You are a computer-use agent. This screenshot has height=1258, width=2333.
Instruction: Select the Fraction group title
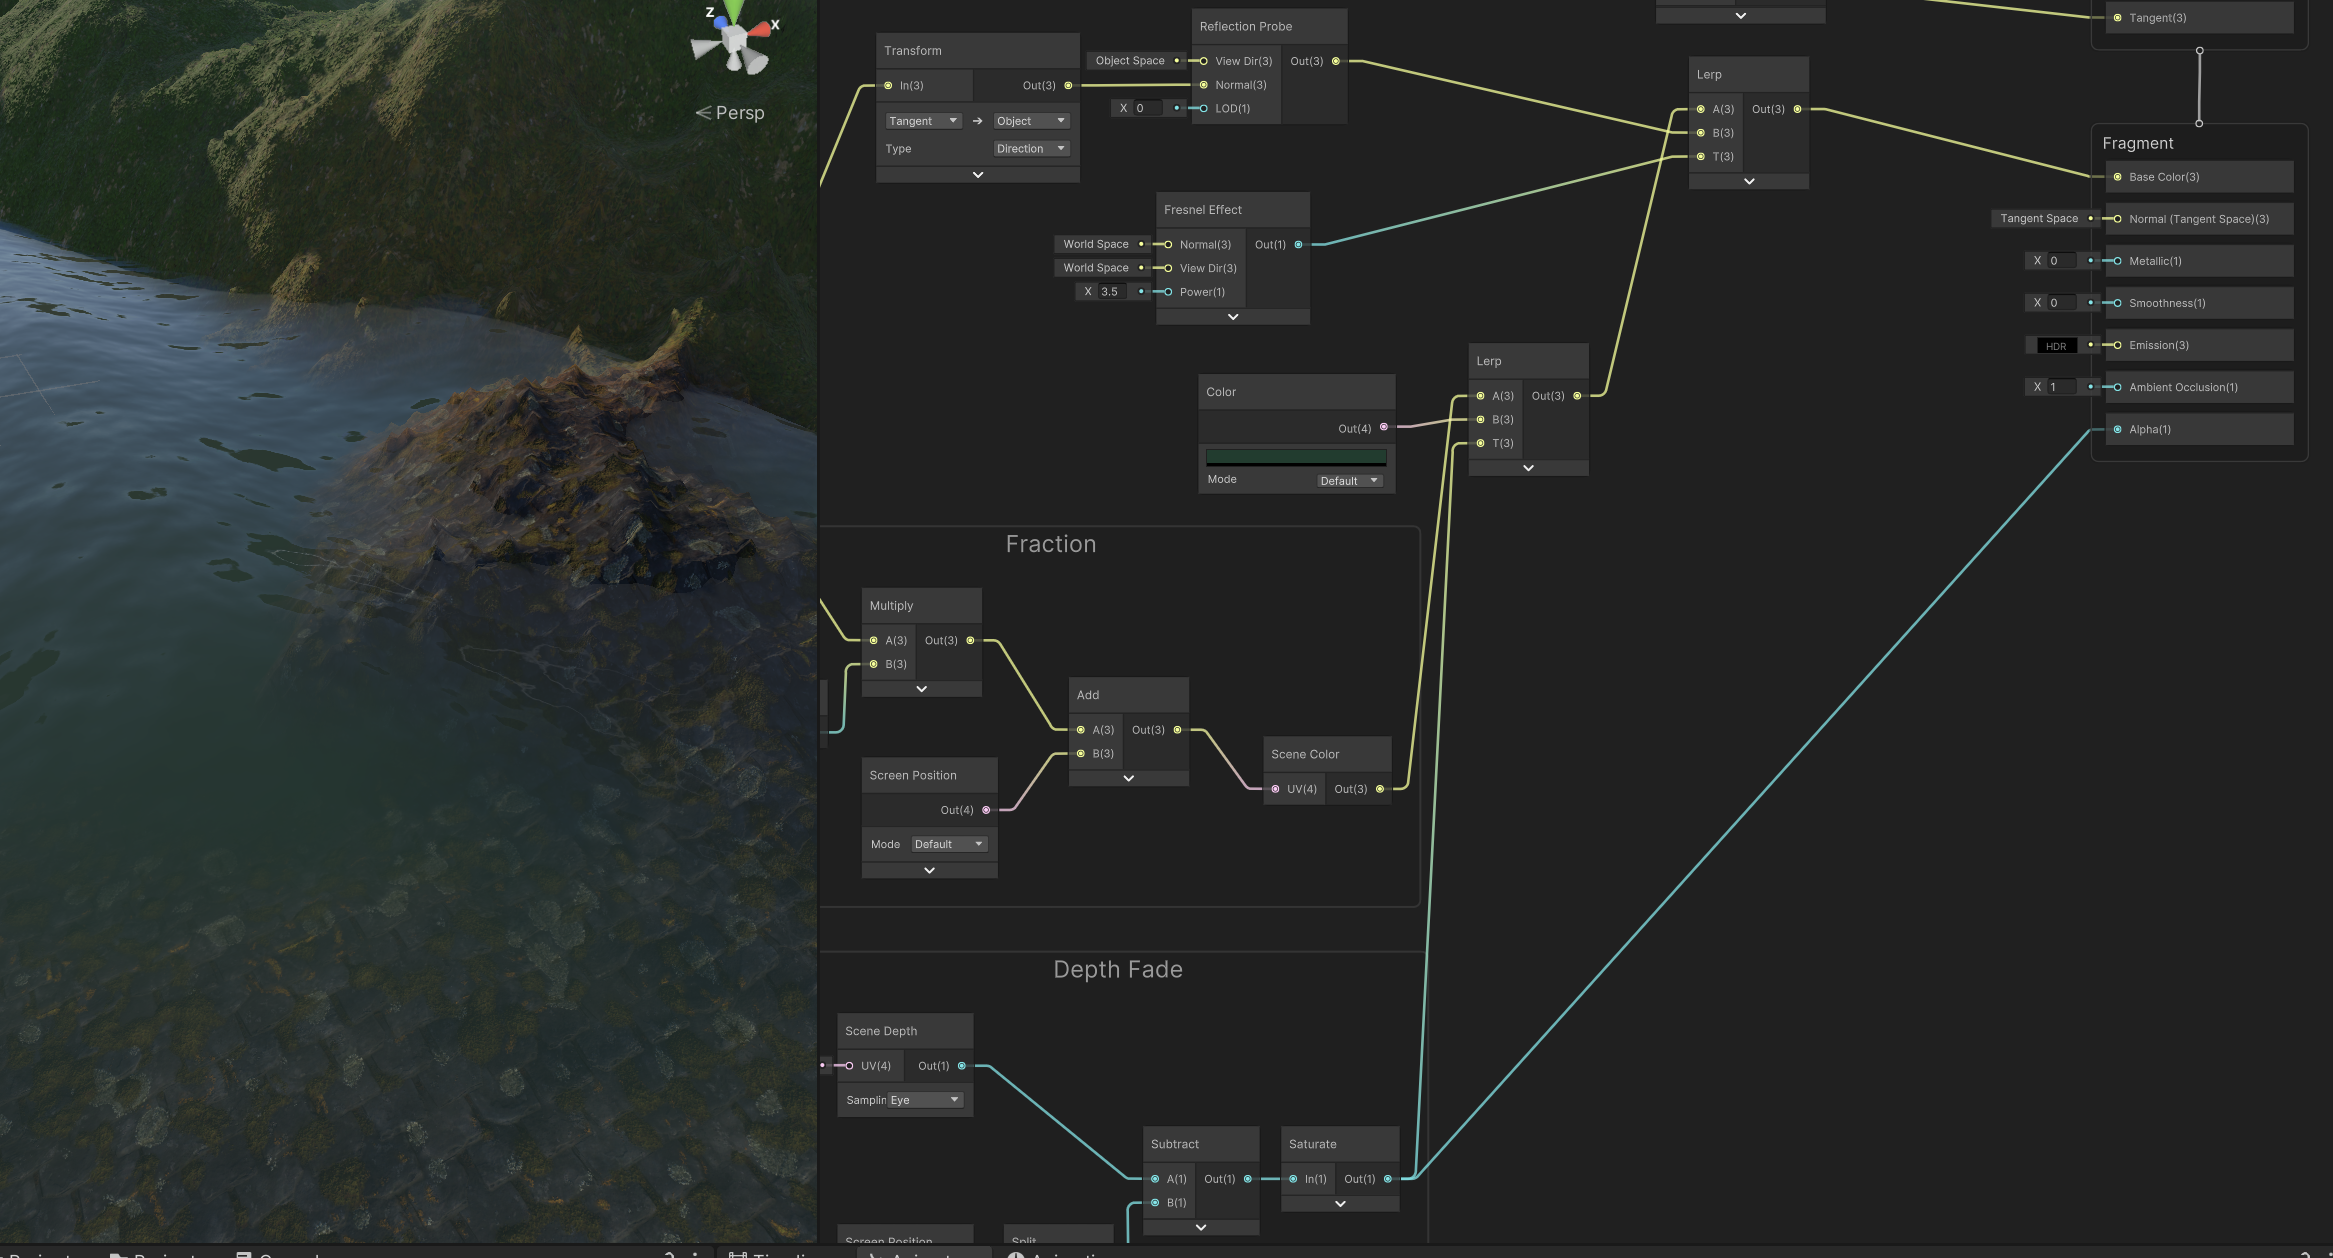(1050, 544)
